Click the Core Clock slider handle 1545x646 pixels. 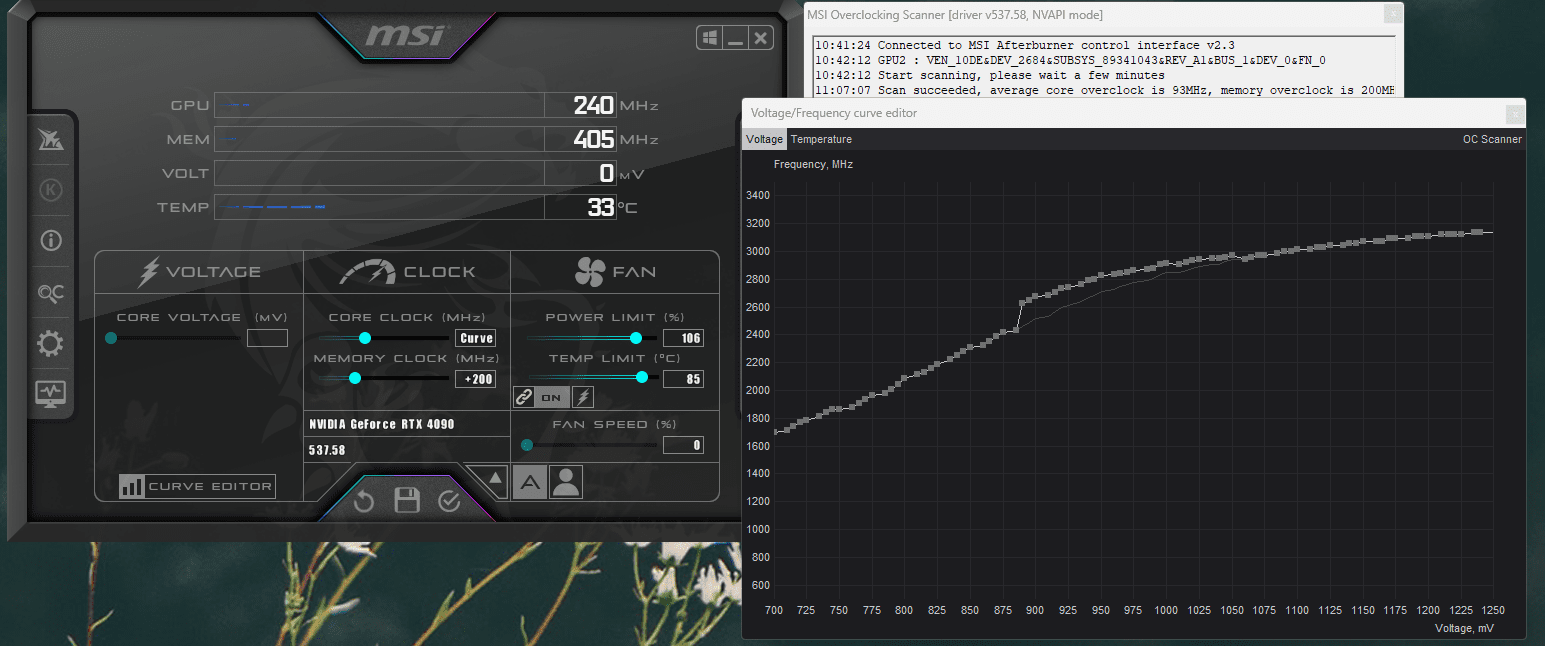tap(365, 338)
